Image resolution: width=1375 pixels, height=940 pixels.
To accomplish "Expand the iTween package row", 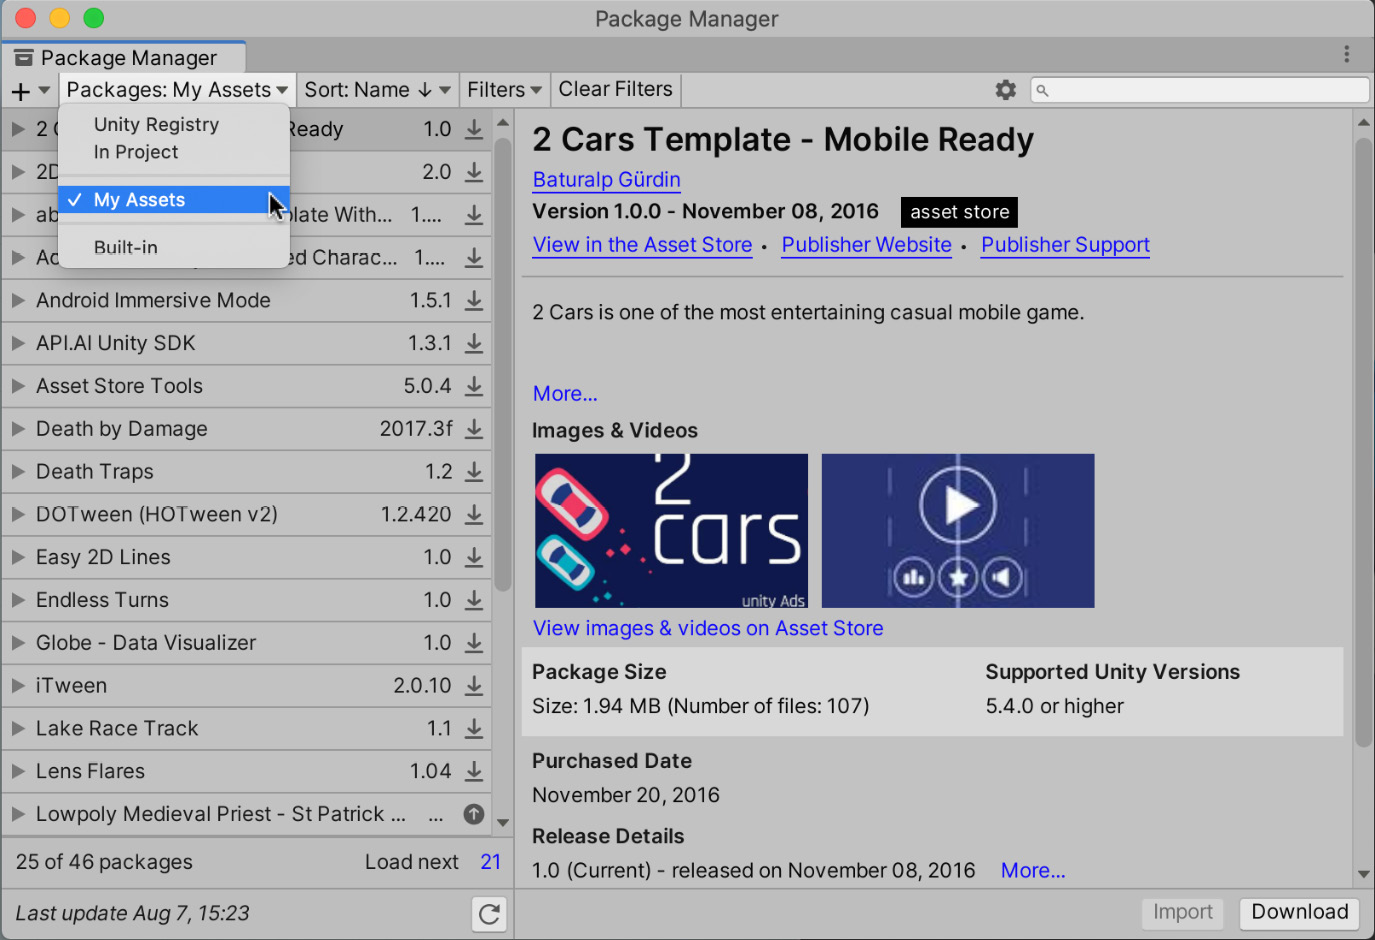I will click(x=18, y=686).
